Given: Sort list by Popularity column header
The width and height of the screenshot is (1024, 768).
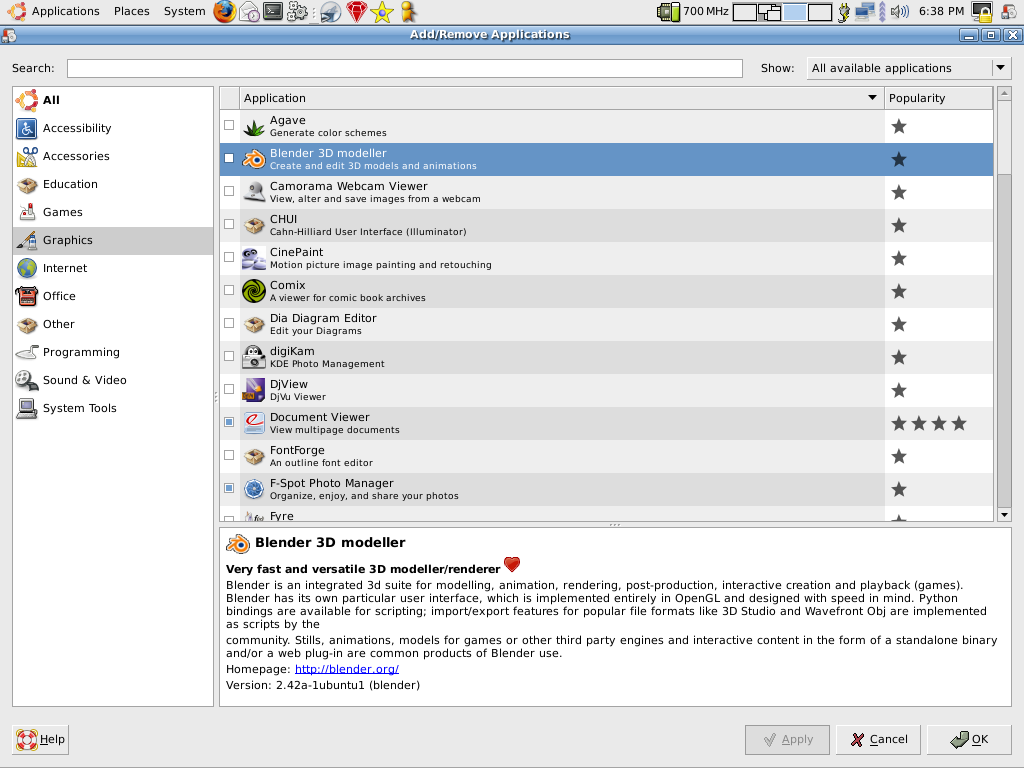Looking at the screenshot, I should click(938, 98).
